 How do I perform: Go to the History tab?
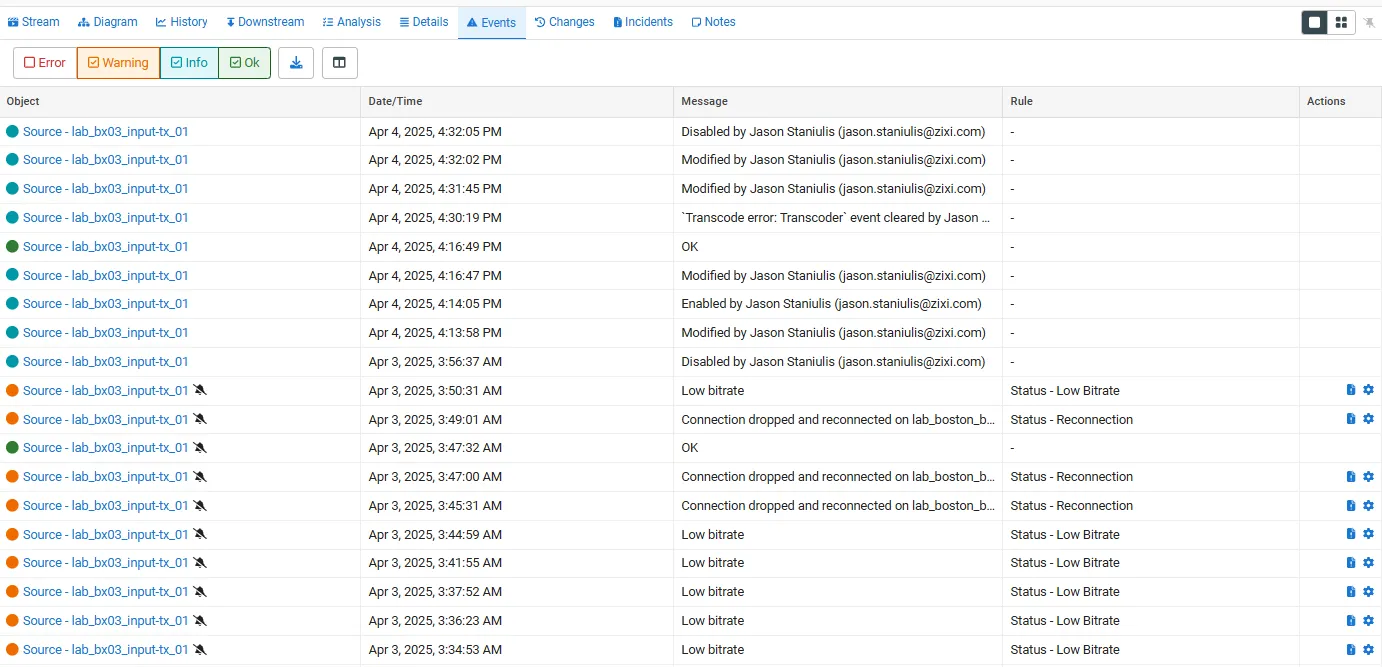[x=182, y=22]
